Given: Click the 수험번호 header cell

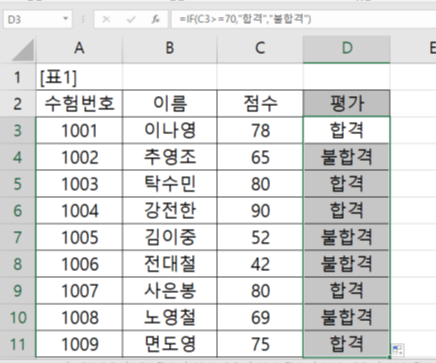Looking at the screenshot, I should coord(79,103).
